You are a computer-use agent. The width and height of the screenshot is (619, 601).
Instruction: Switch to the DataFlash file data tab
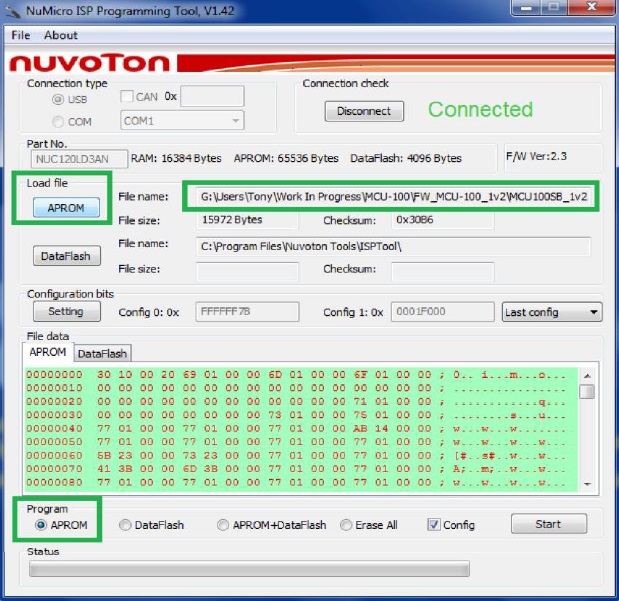(x=102, y=354)
